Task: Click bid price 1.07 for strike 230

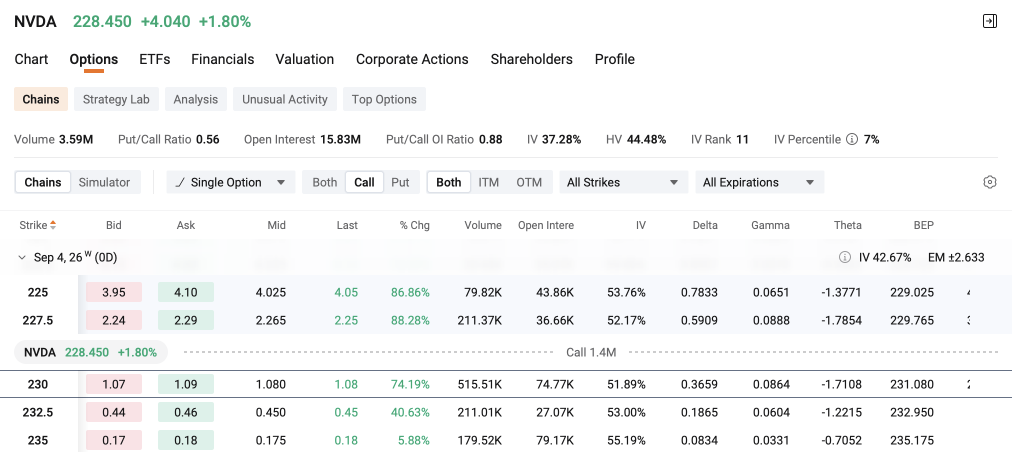Action: click(x=114, y=384)
